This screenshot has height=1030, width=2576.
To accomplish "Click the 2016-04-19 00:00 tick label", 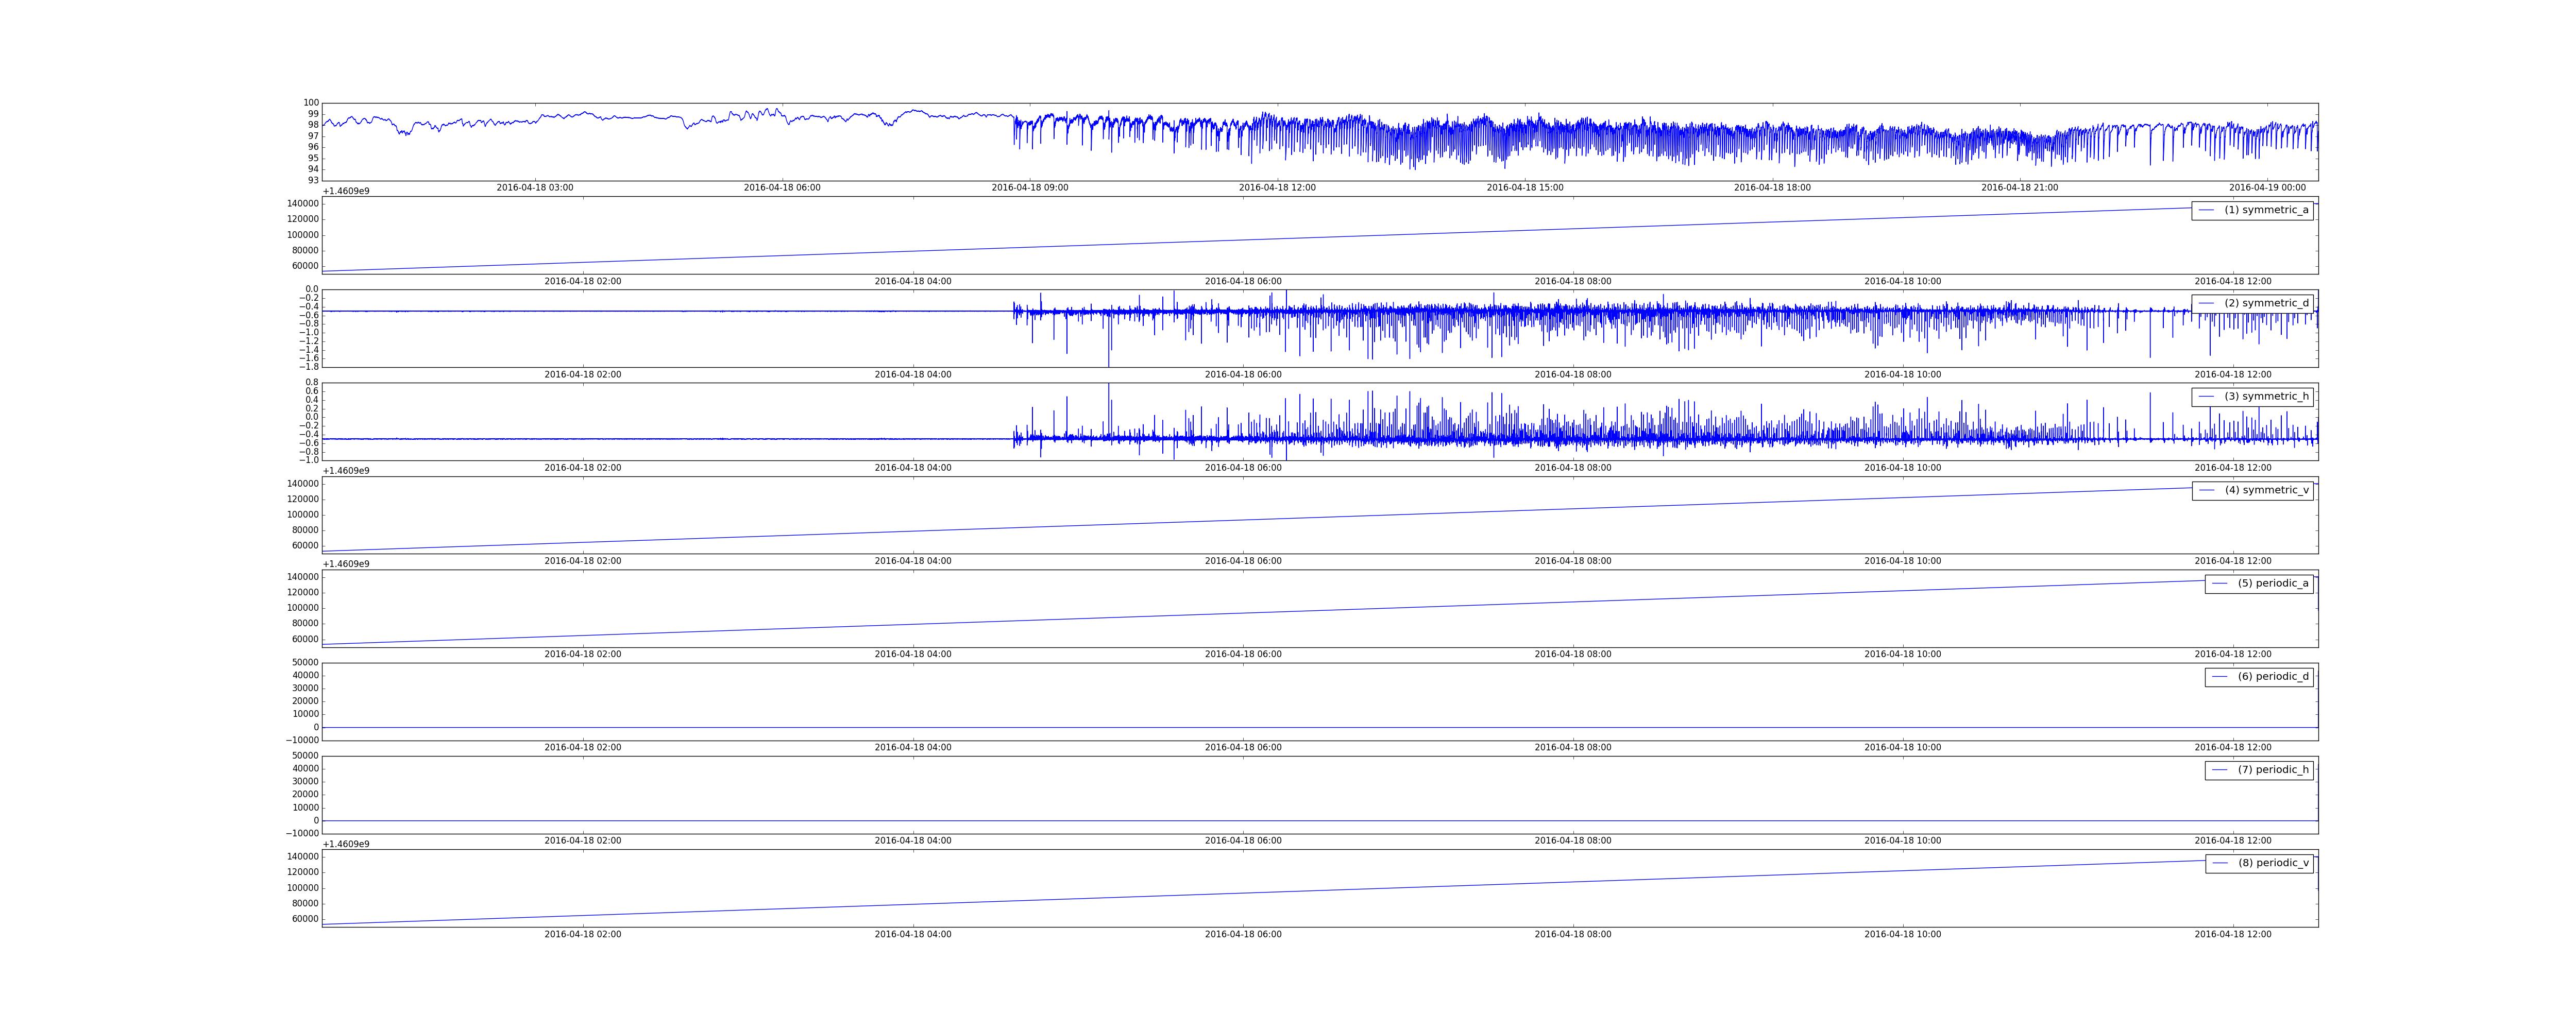I will 2267,188.
